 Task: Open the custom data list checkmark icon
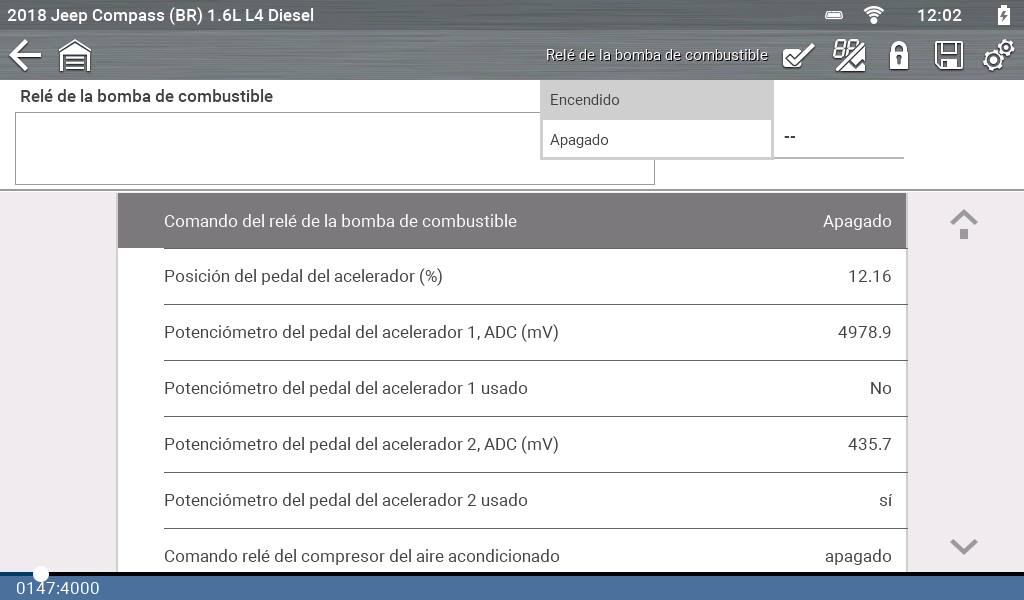pos(797,56)
